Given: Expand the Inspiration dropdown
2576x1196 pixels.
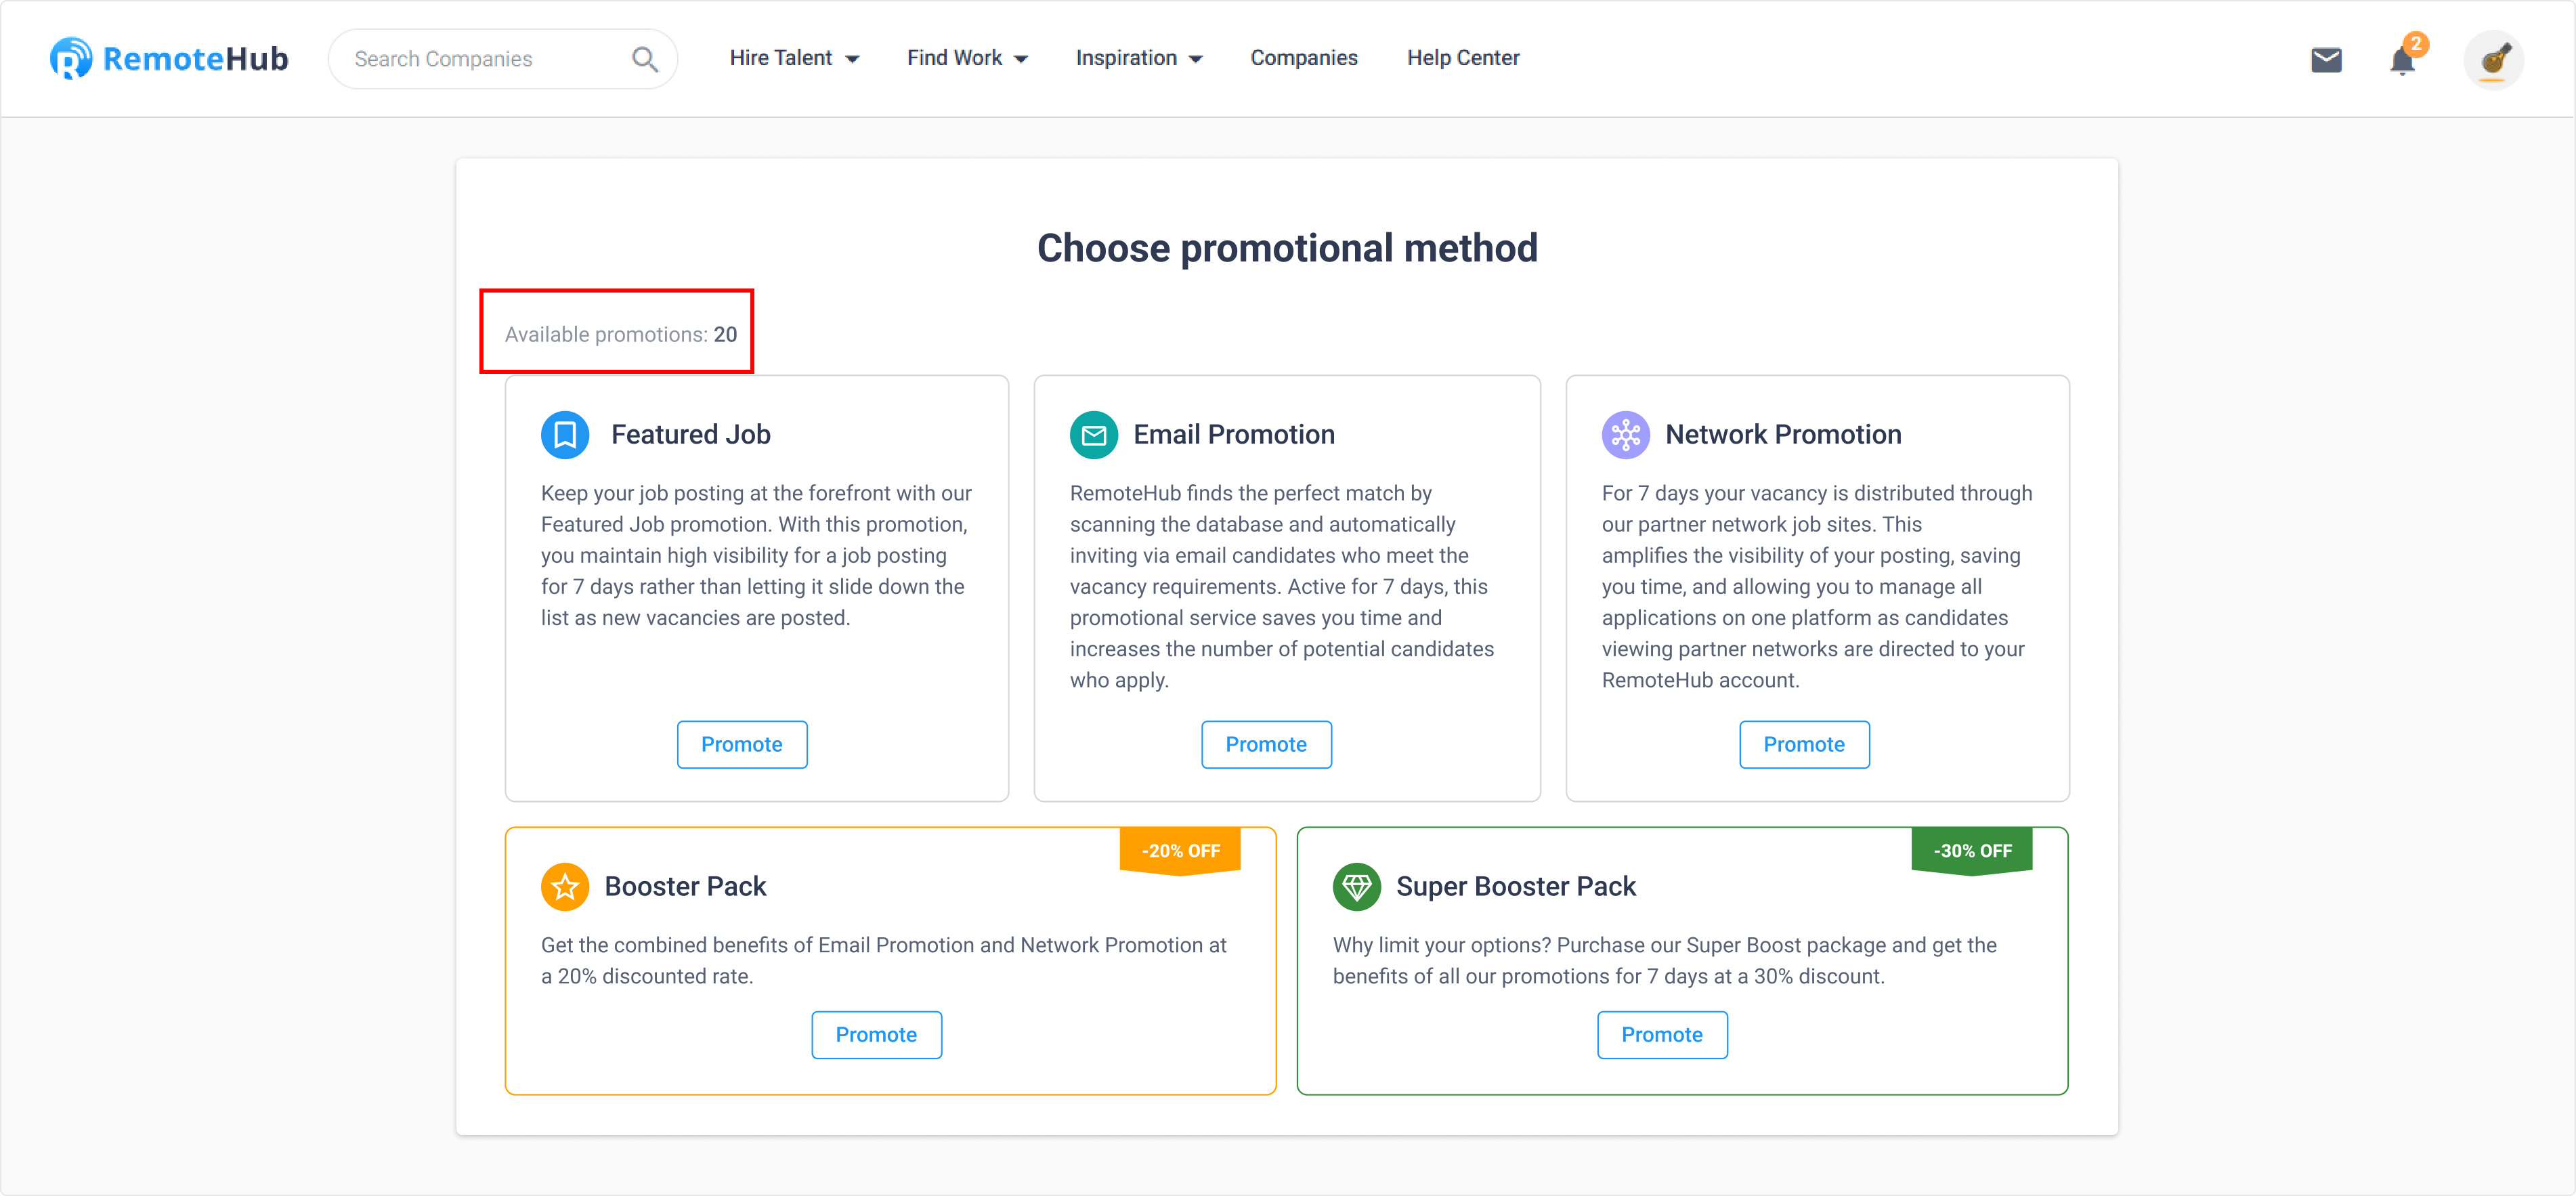Looking at the screenshot, I should click(1139, 58).
